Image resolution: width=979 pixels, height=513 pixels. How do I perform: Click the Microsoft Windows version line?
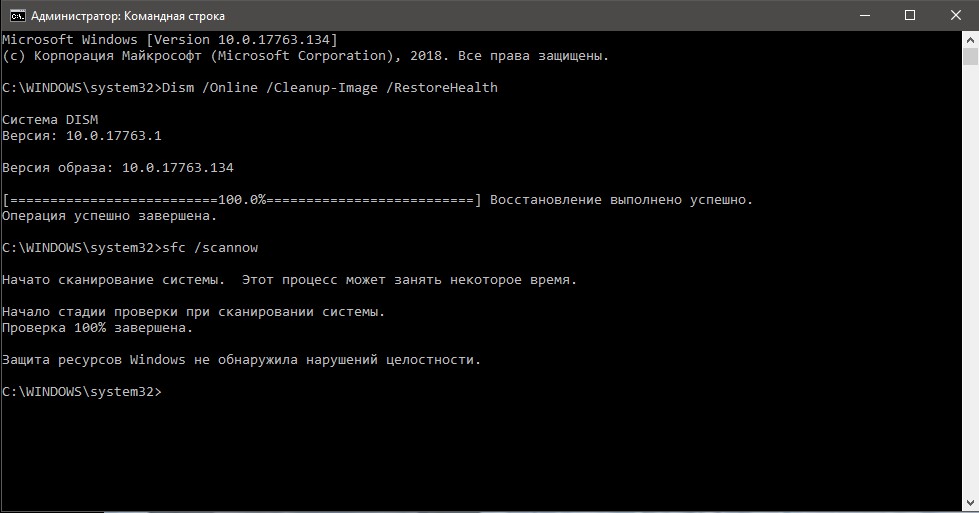(x=170, y=39)
